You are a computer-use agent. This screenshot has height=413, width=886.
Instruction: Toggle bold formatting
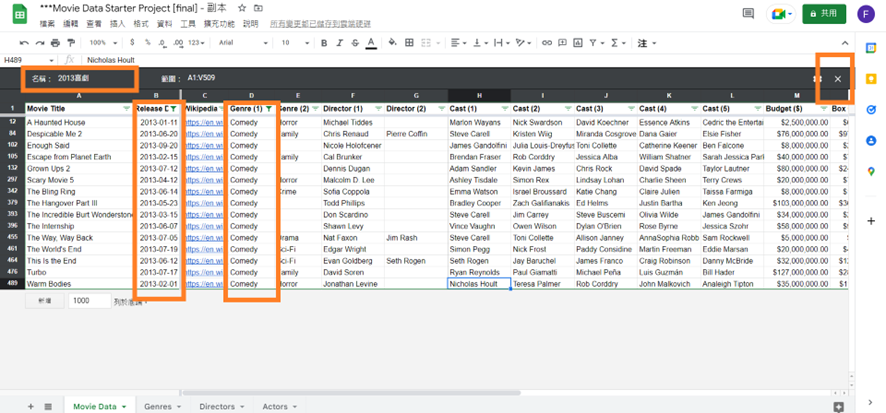[324, 43]
